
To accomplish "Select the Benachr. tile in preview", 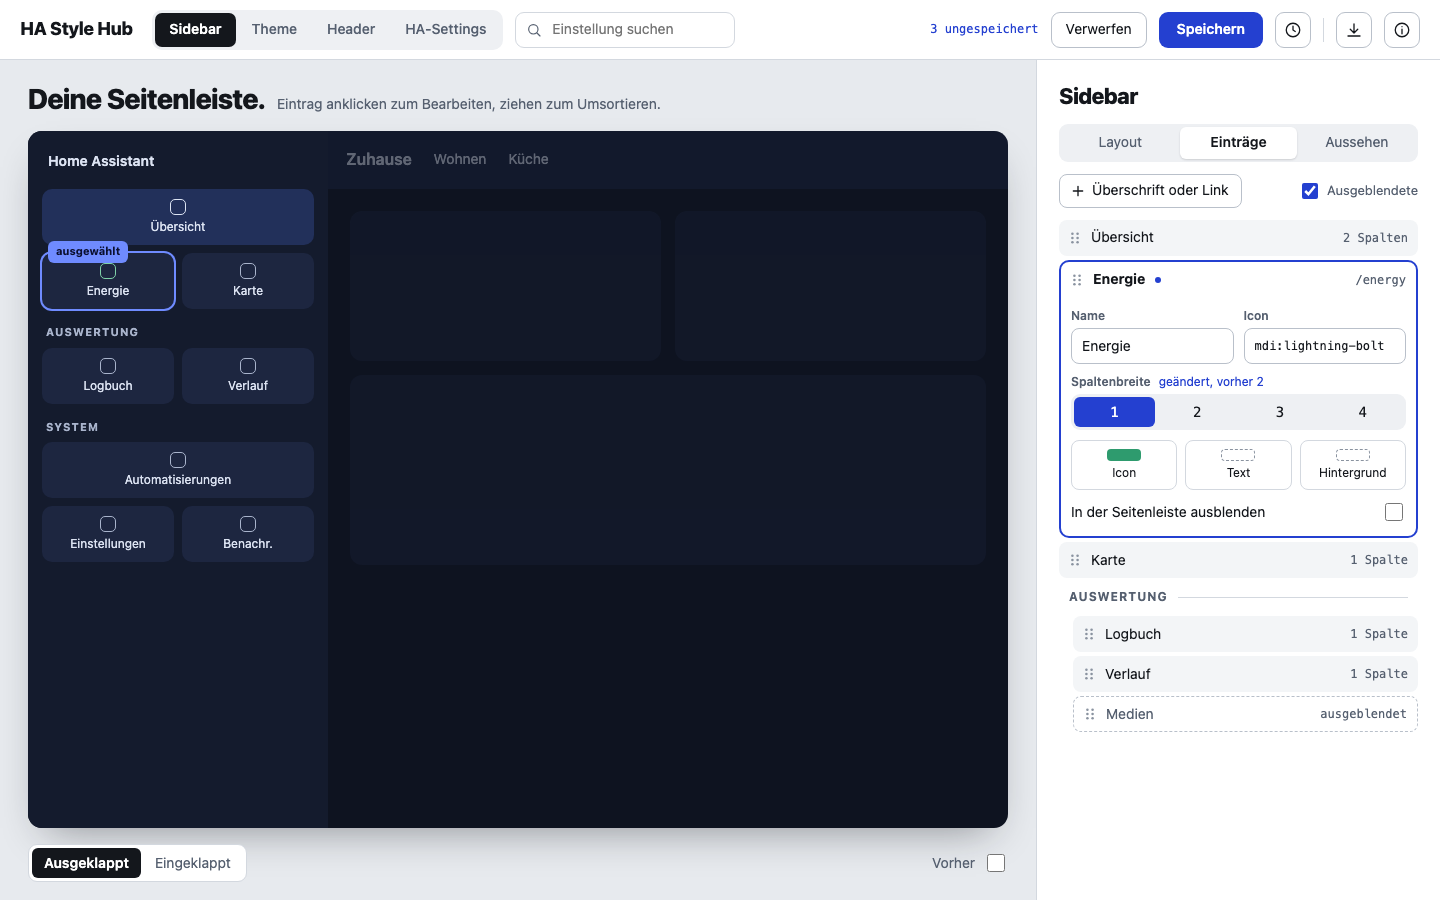I will pos(248,534).
